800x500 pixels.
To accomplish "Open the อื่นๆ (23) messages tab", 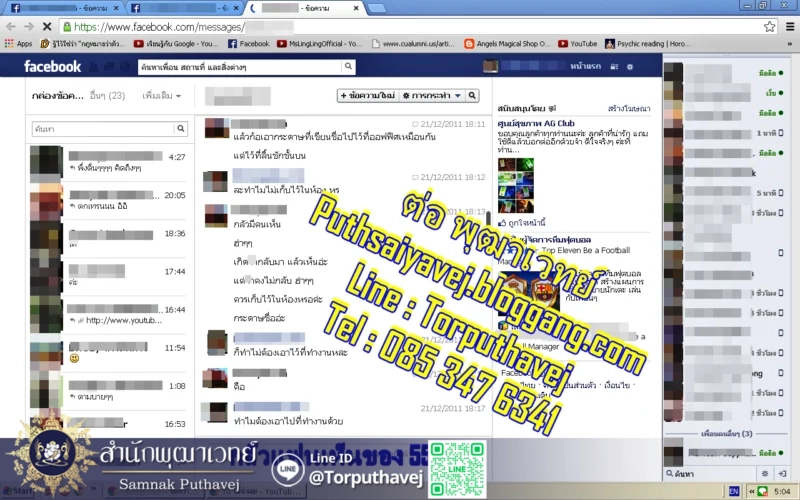I will pyautogui.click(x=107, y=95).
